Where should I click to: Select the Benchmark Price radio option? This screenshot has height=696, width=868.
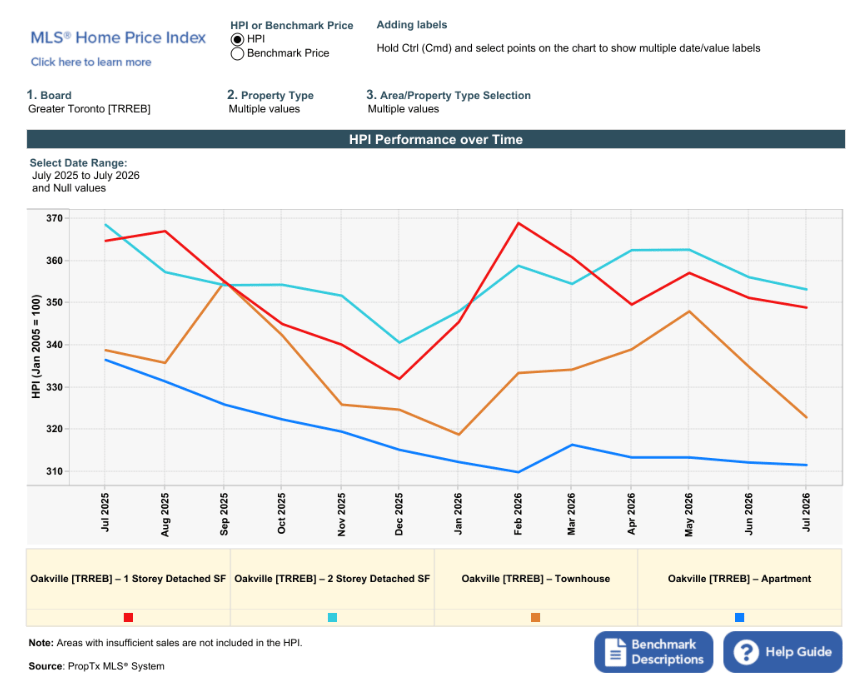[237, 54]
